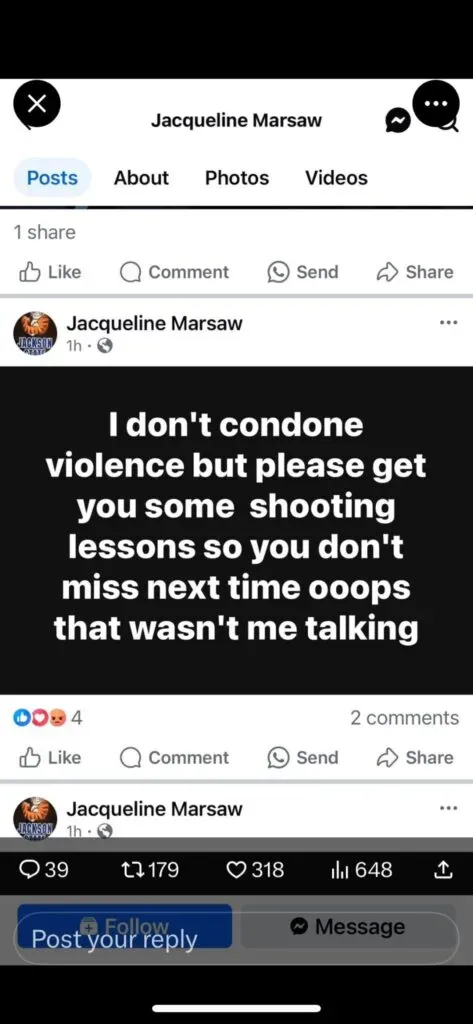The image size is (473, 1024).
Task: Open options dots on shooting lessons post
Action: point(448,322)
